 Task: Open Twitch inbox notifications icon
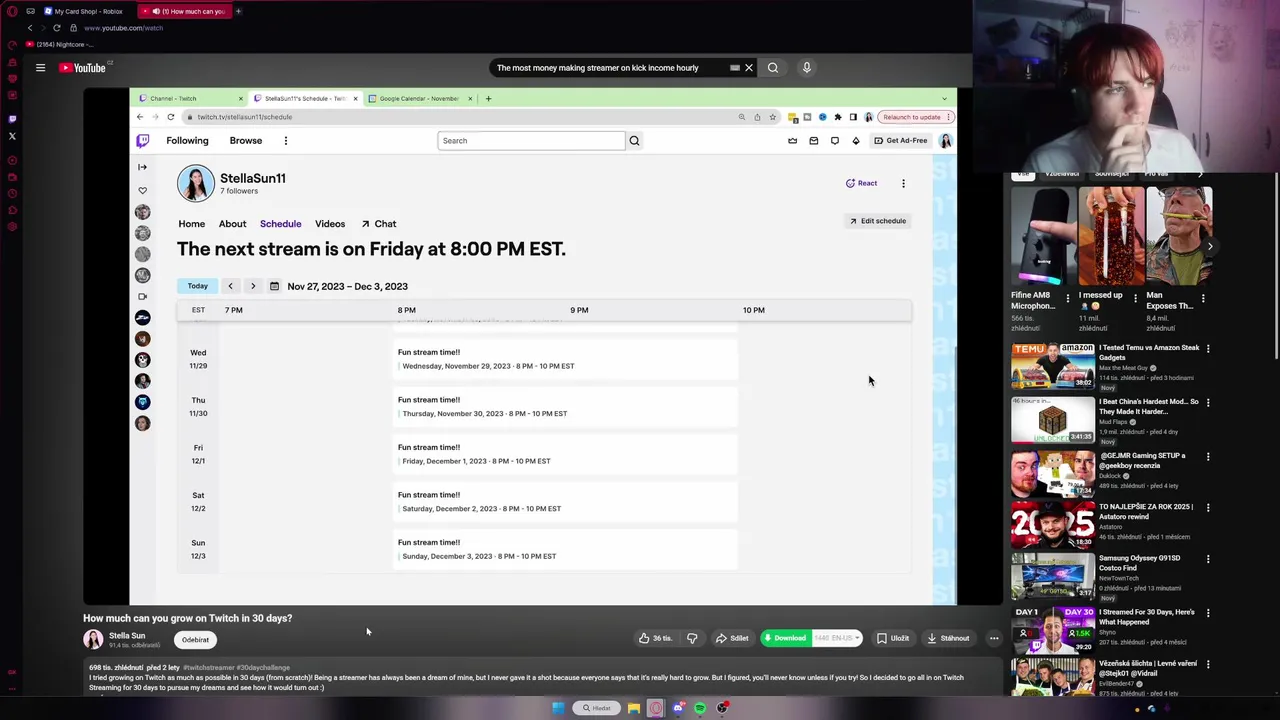[814, 141]
